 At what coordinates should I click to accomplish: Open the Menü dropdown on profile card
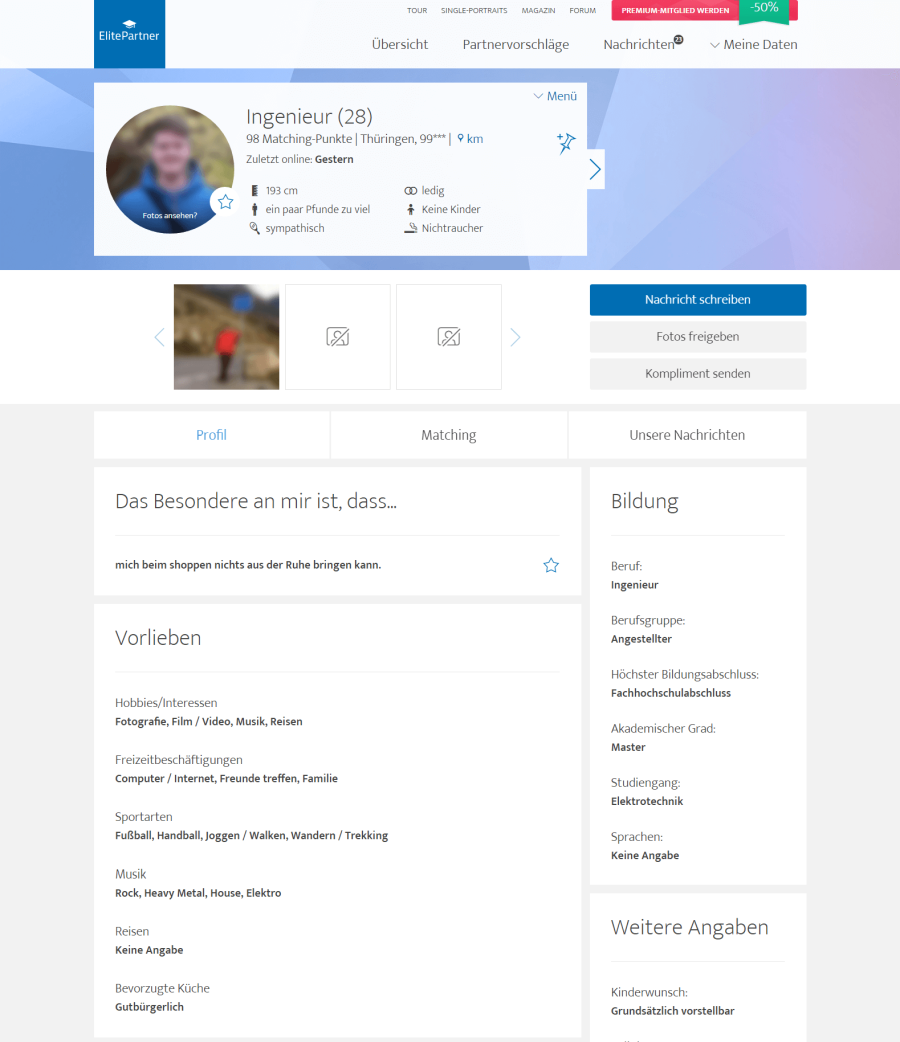coord(555,96)
